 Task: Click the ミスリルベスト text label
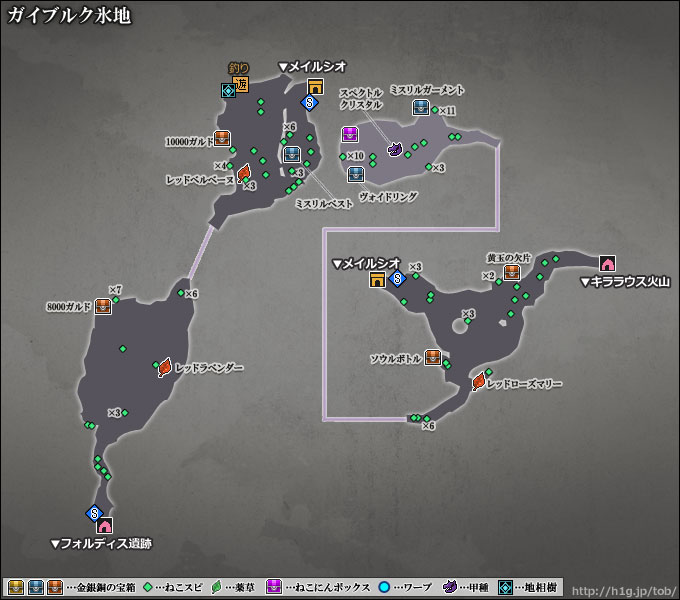click(324, 204)
